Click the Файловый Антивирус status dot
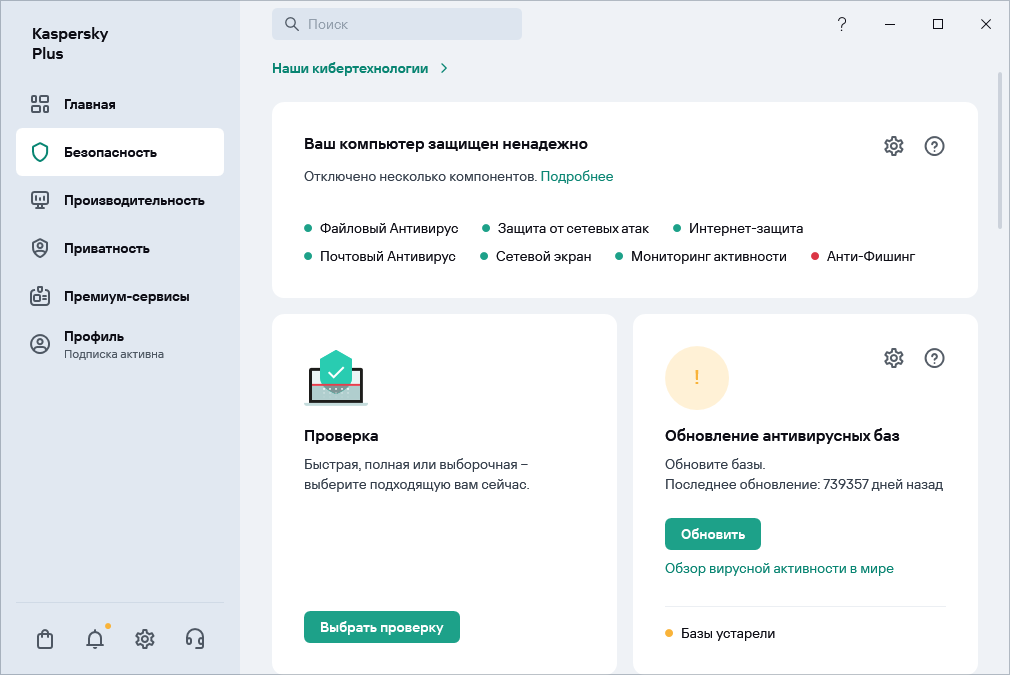This screenshot has width=1010, height=675. (306, 228)
